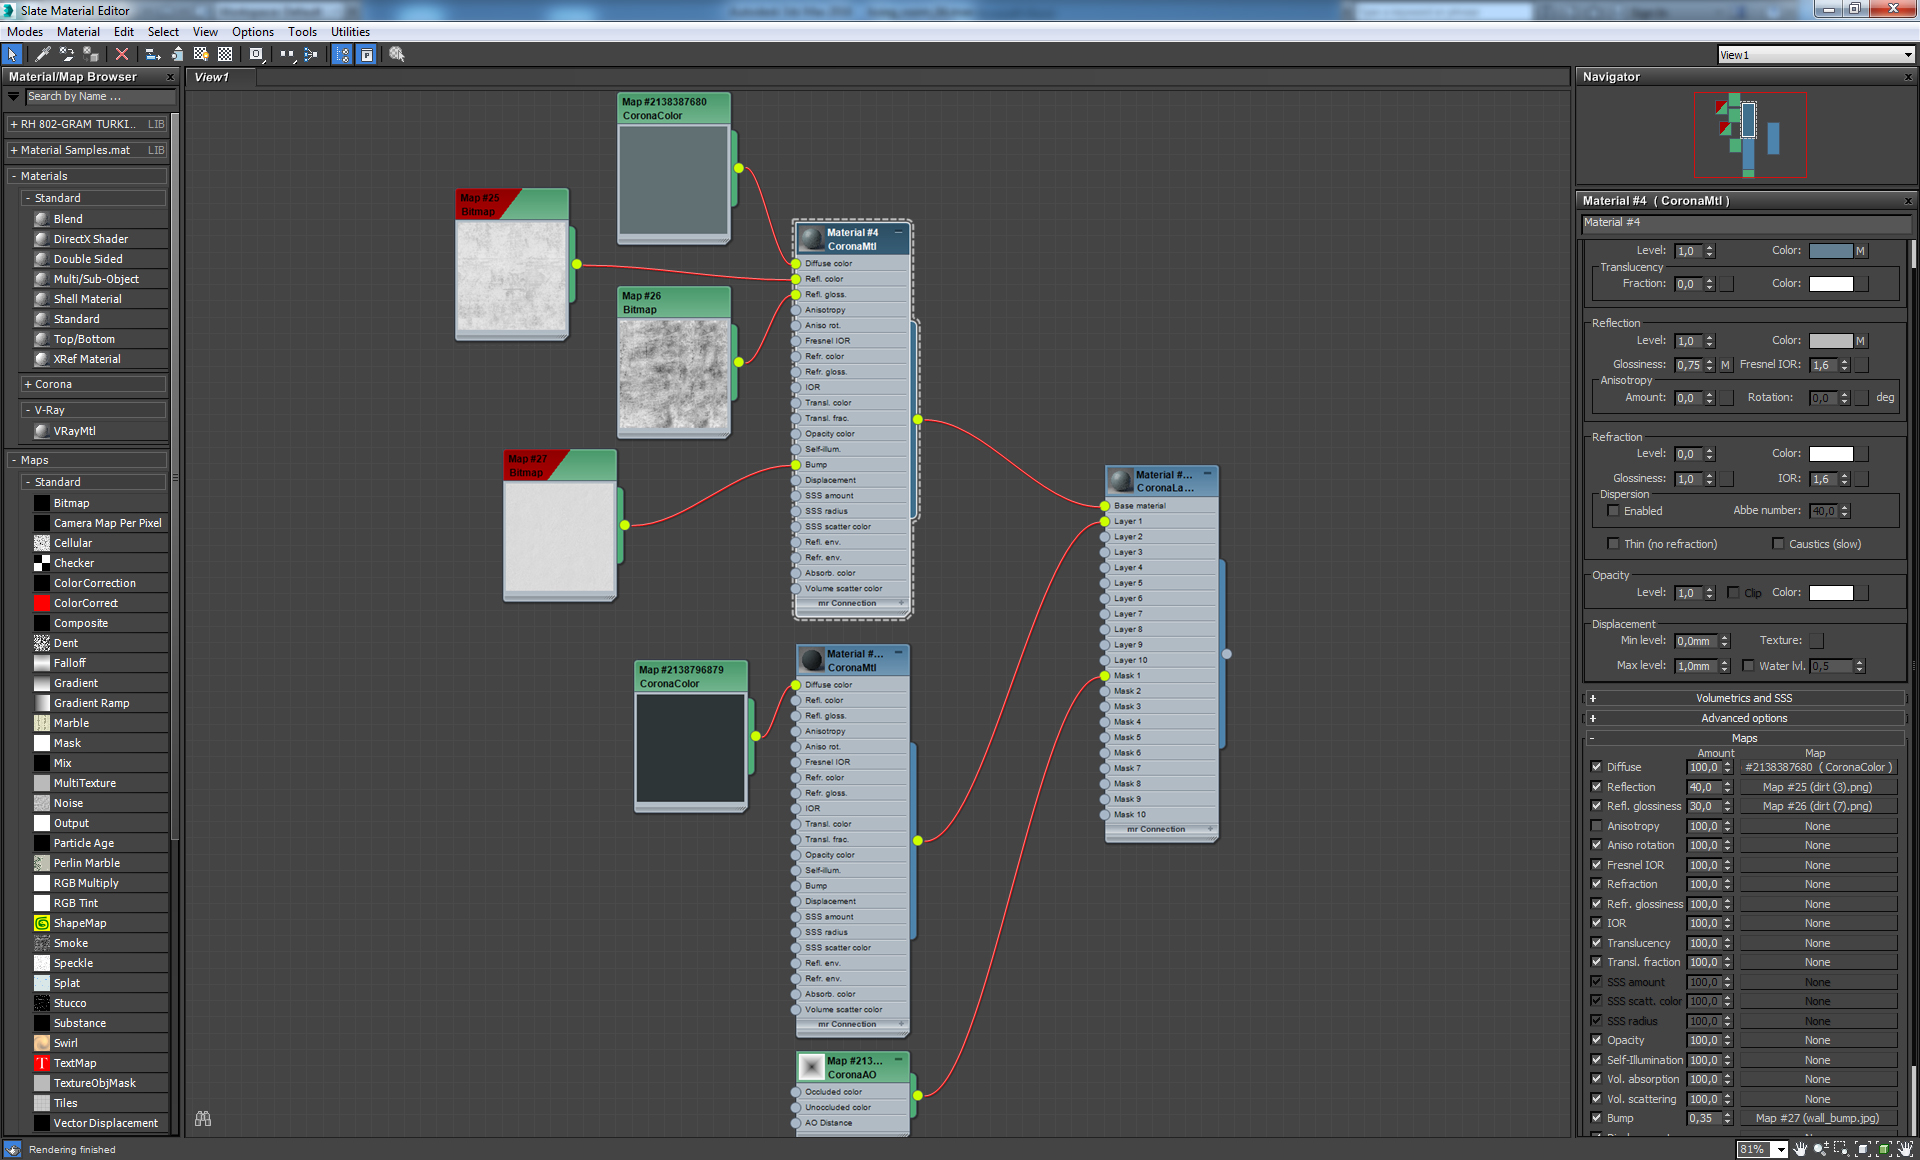Enable Caustics (slow) checkbox
The image size is (1920, 1160).
coord(1778,544)
